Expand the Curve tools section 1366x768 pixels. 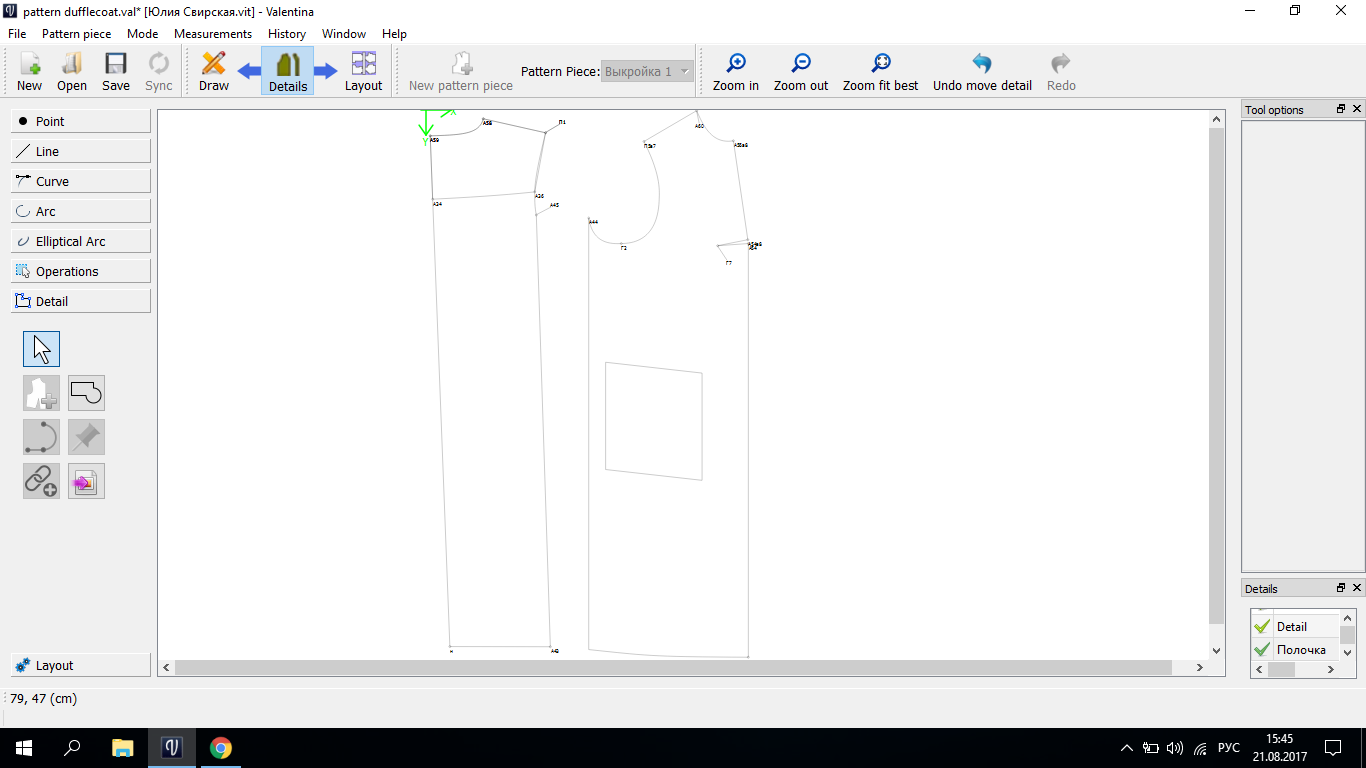coord(81,181)
